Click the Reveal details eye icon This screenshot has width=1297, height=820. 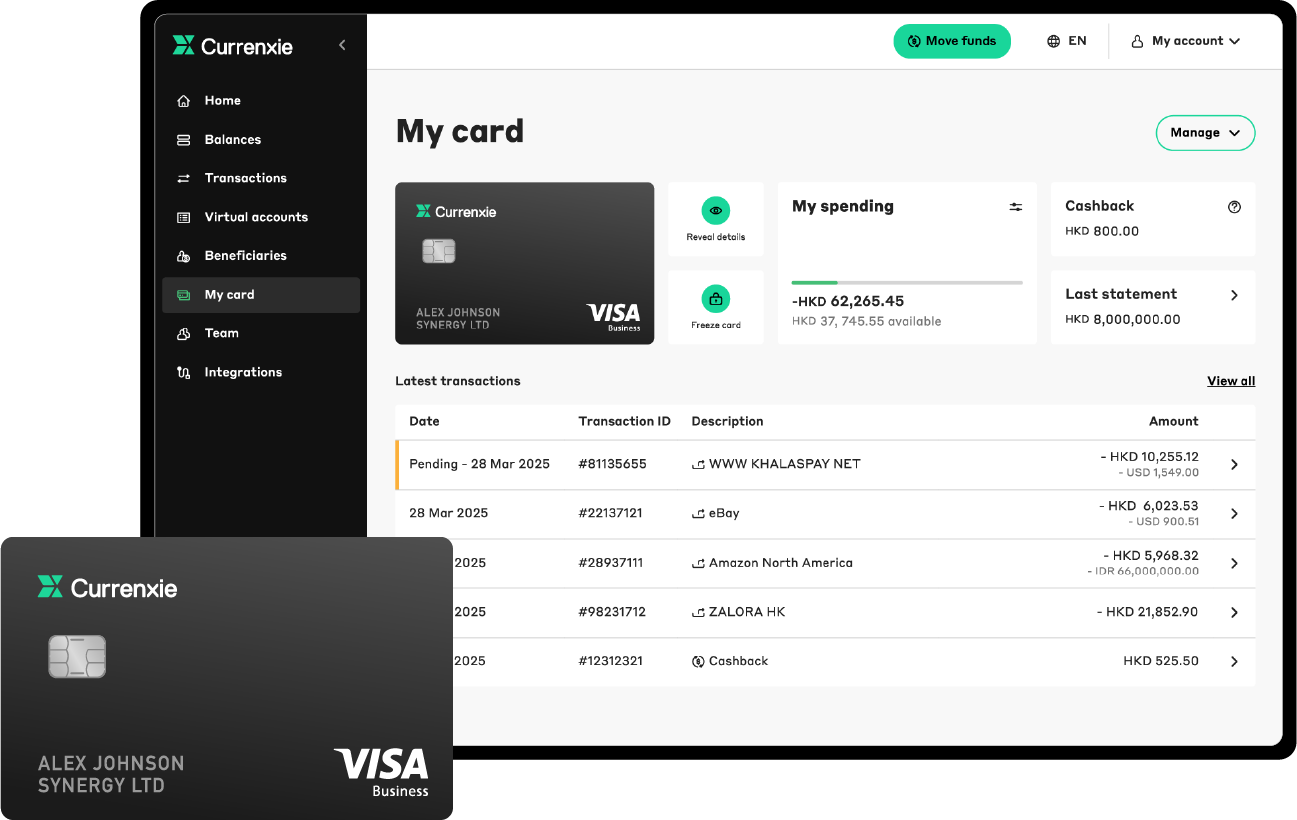pyautogui.click(x=715, y=211)
